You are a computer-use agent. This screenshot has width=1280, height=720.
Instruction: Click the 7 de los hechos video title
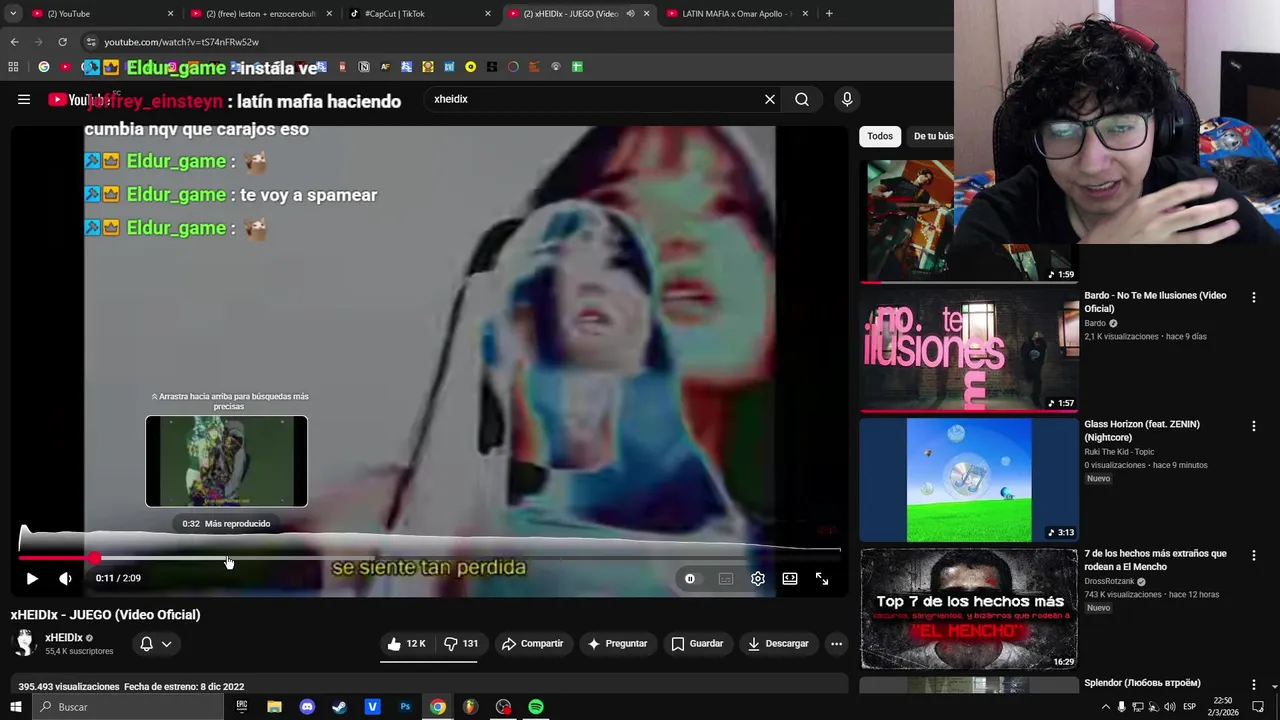(1155, 560)
